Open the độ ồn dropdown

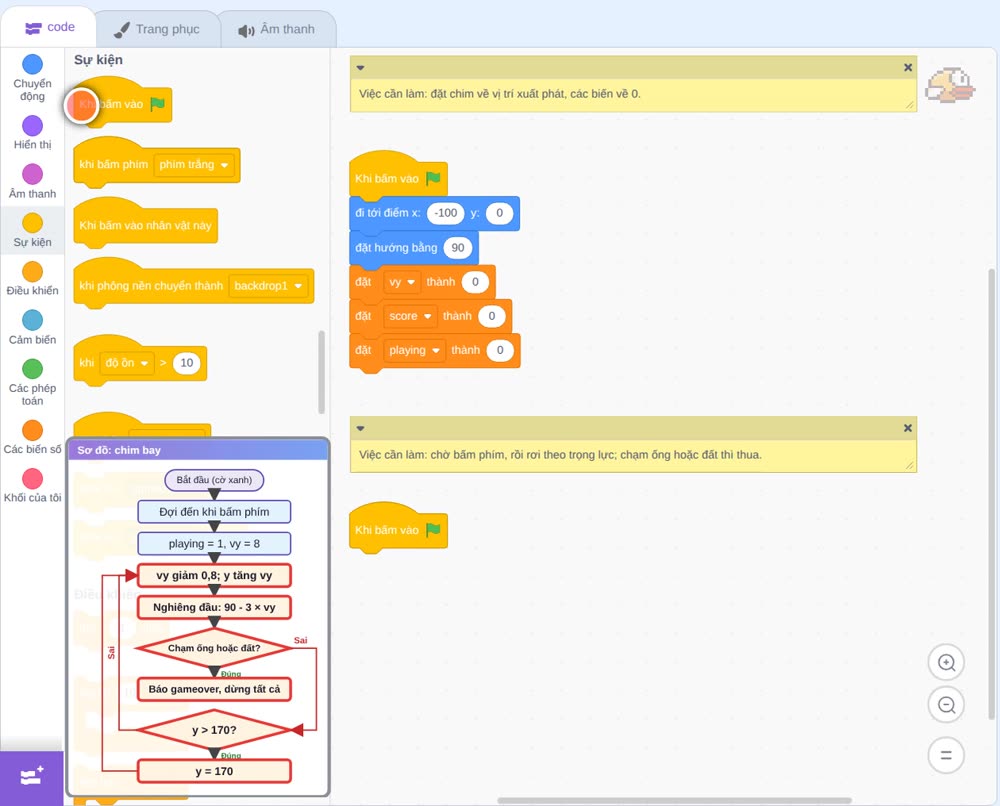(x=127, y=363)
